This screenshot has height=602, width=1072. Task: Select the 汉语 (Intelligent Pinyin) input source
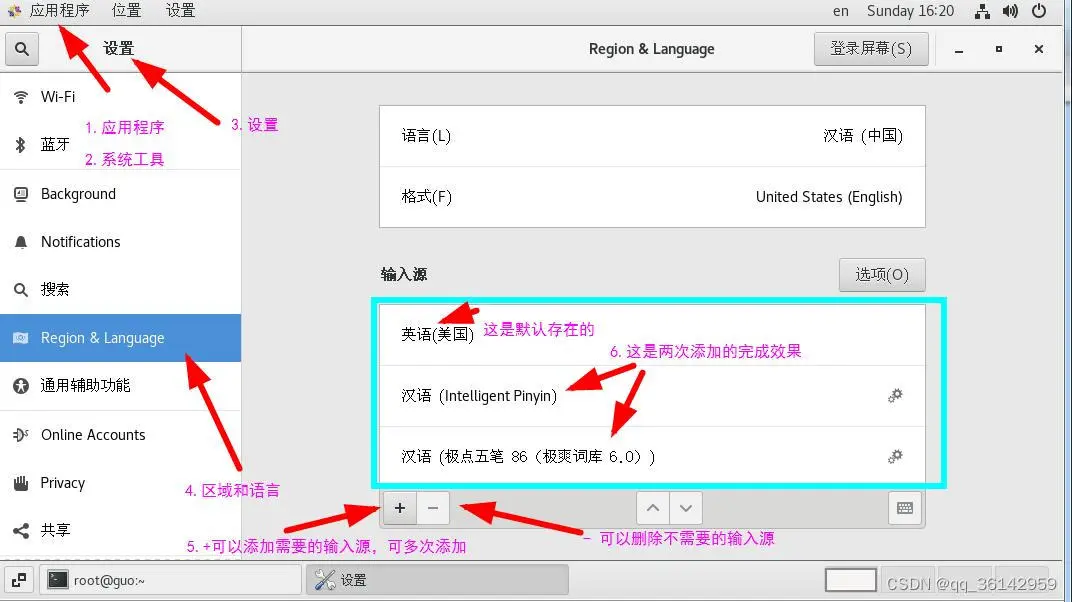pyautogui.click(x=652, y=396)
